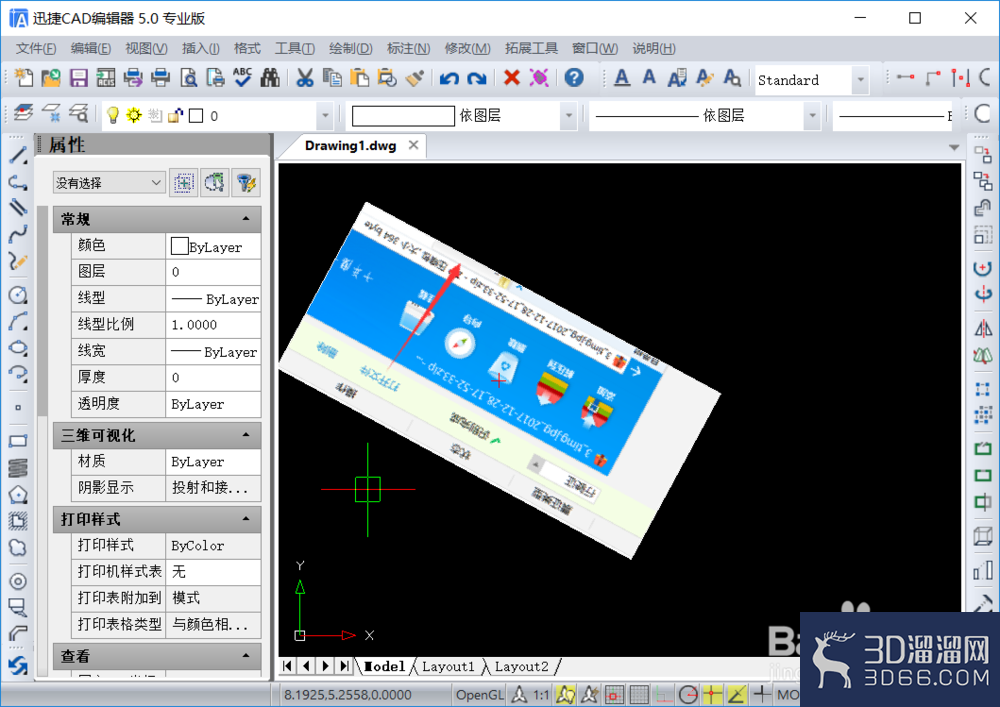
Task: Click the Quick Select icon in properties panel
Action: tap(246, 184)
